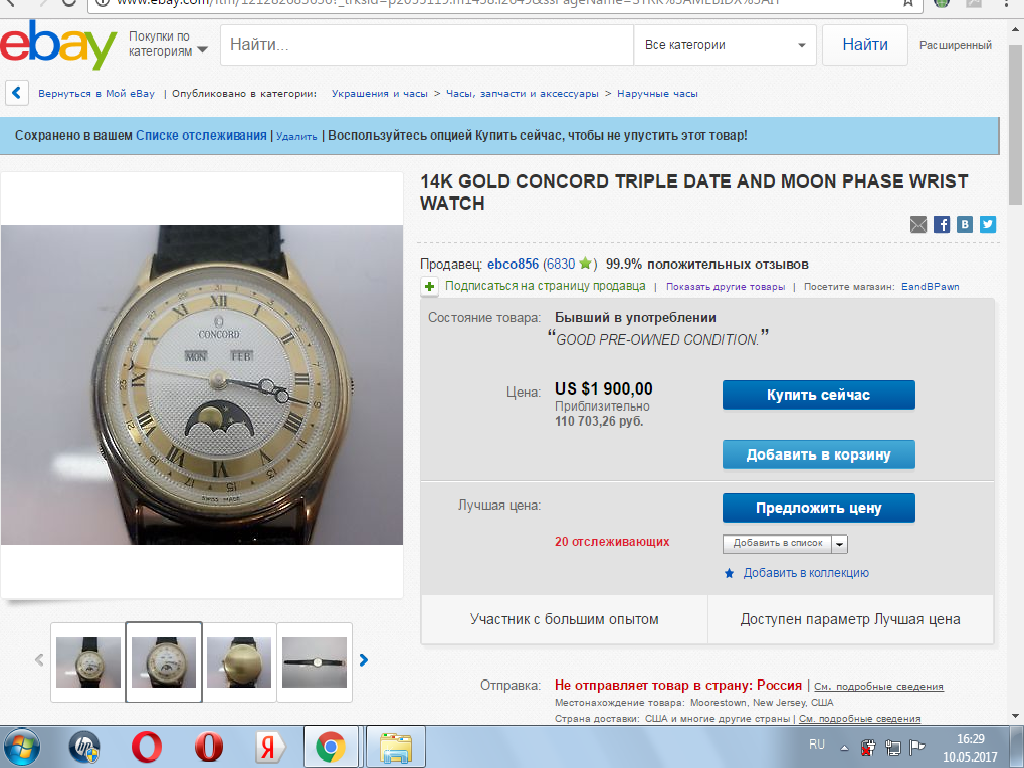Image resolution: width=1024 pixels, height=768 pixels.
Task: Open the 'Украшения и часы' breadcrumb category
Action: [x=379, y=93]
